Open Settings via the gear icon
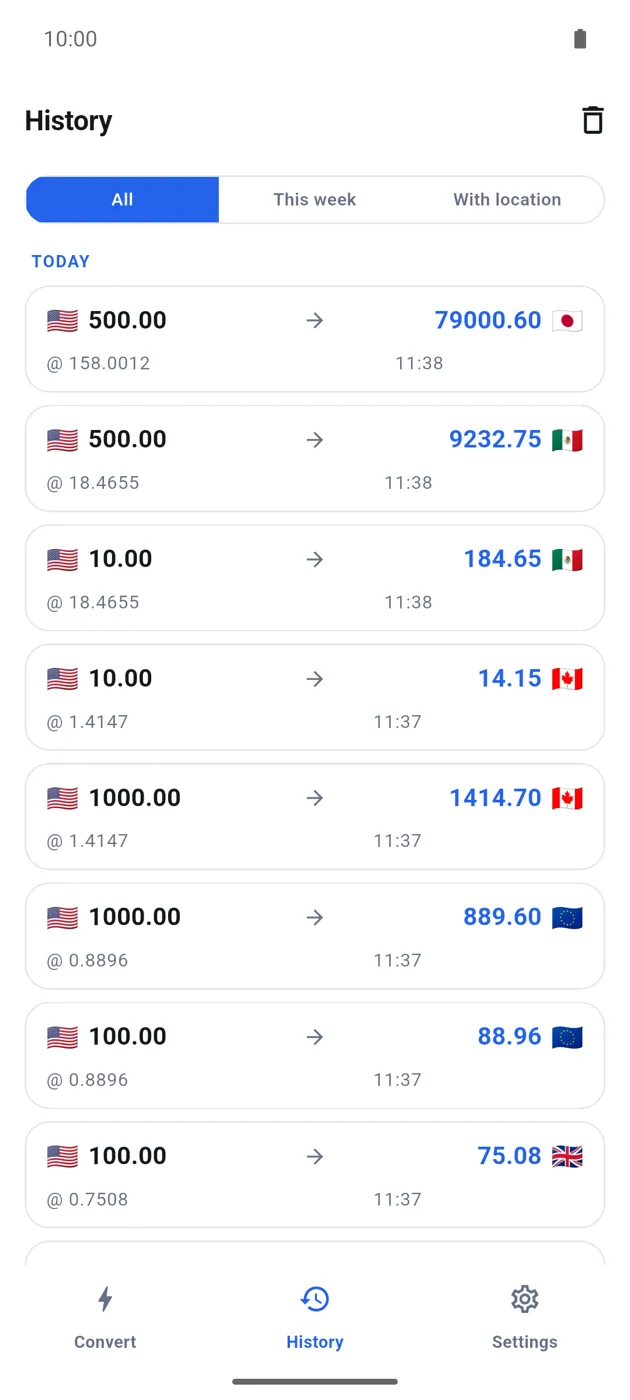 coord(525,1299)
